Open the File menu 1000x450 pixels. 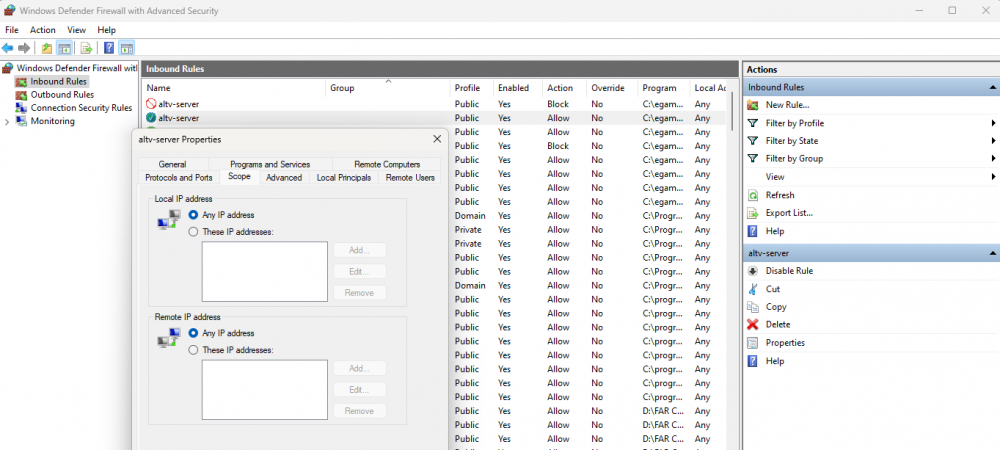pyautogui.click(x=12, y=30)
